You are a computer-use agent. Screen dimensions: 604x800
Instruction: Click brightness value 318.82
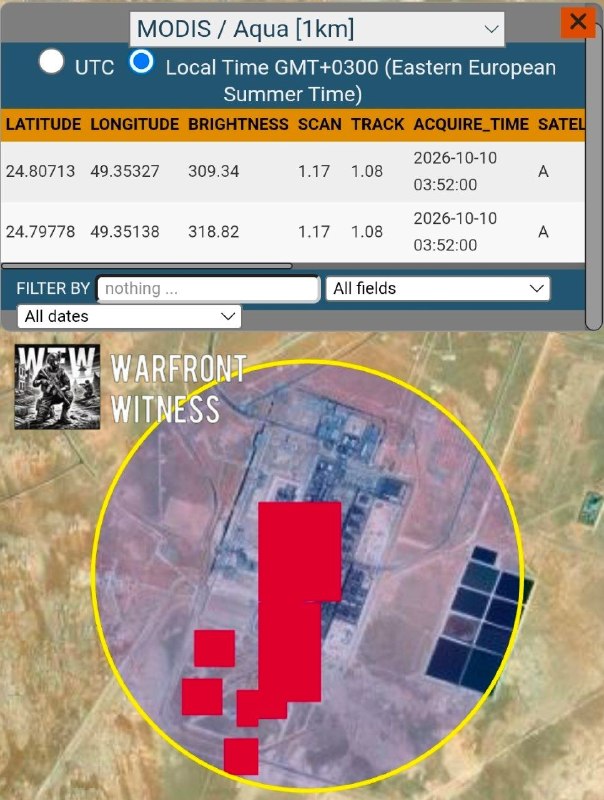[x=213, y=232]
